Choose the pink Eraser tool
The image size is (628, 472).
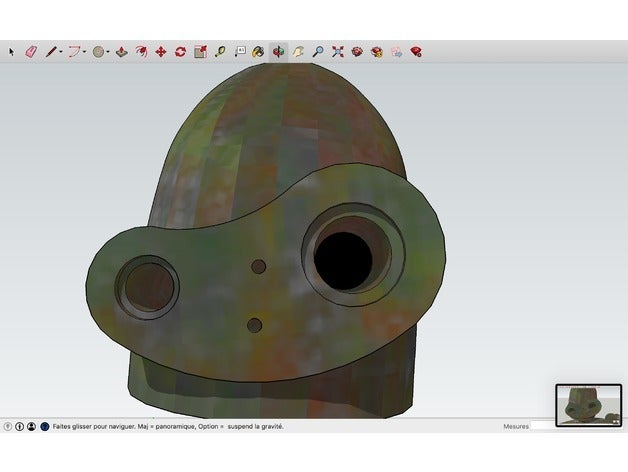click(30, 51)
